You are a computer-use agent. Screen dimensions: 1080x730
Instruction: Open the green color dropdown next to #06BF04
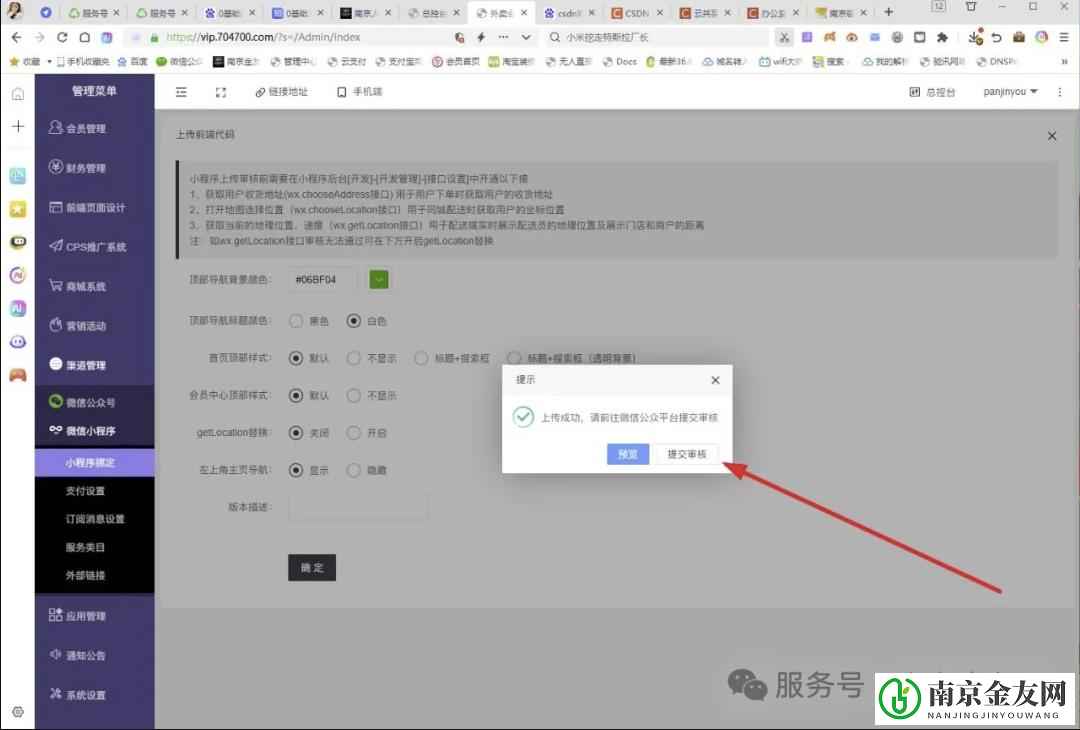[378, 281]
